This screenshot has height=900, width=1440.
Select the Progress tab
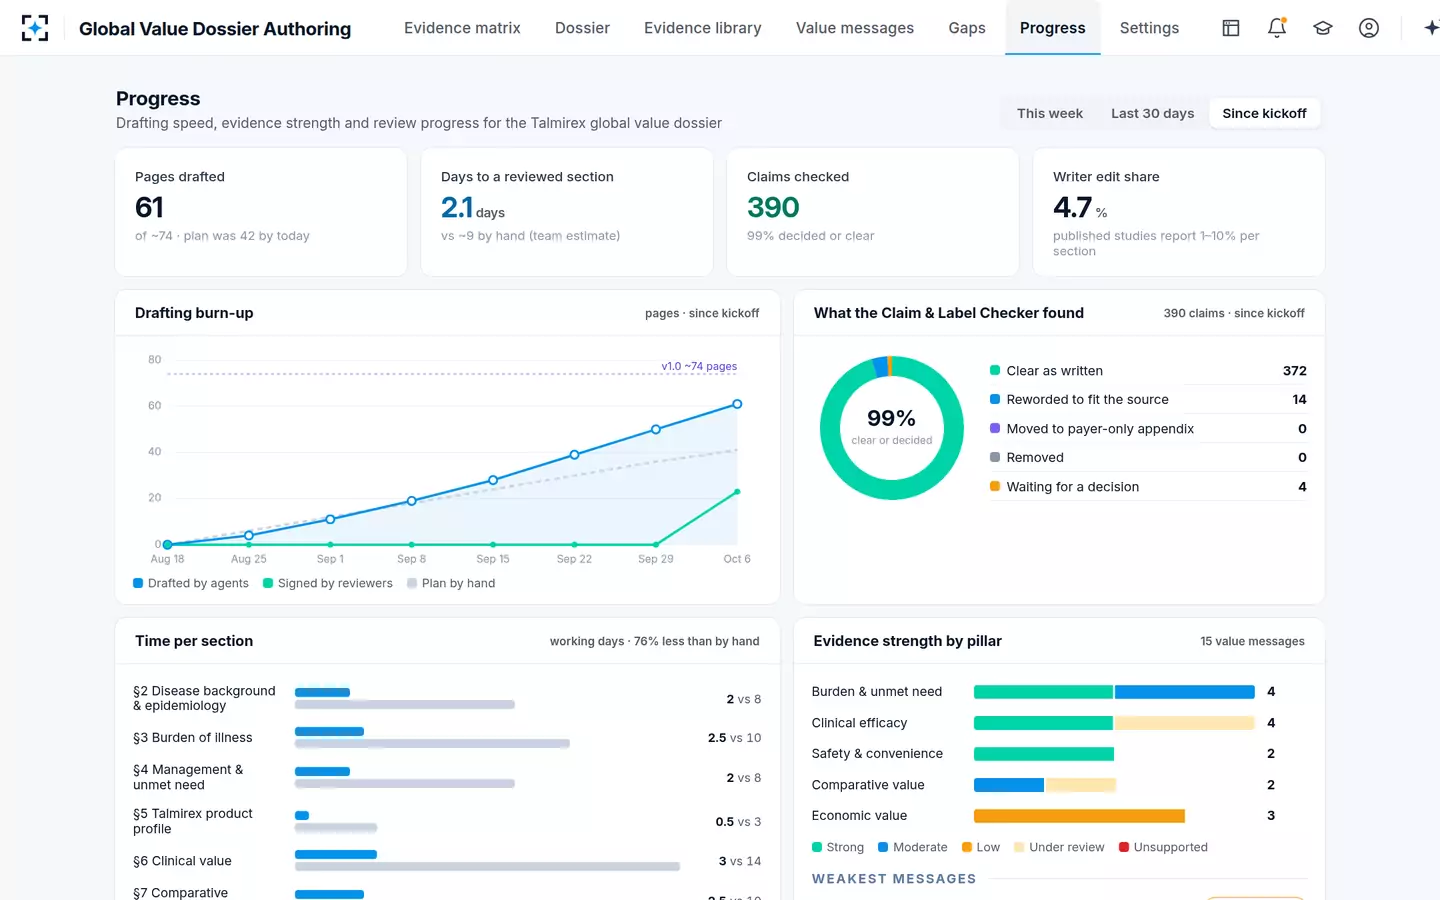[x=1052, y=28]
